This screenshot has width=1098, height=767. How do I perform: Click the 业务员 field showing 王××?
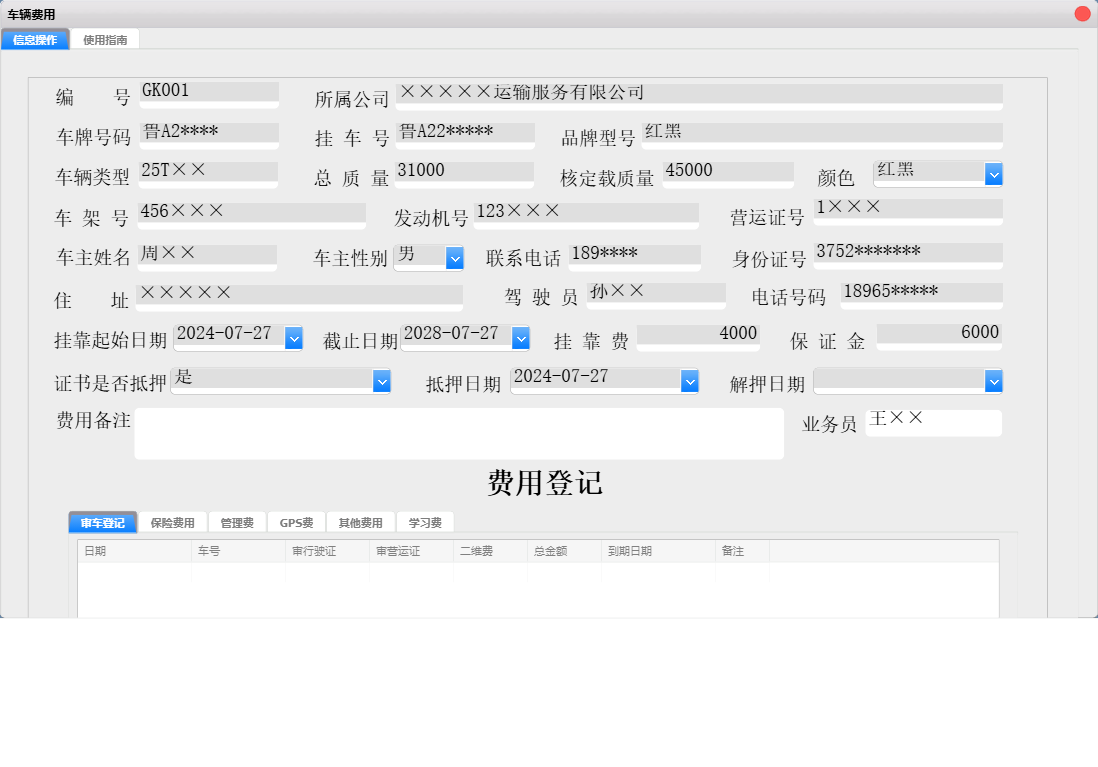933,422
